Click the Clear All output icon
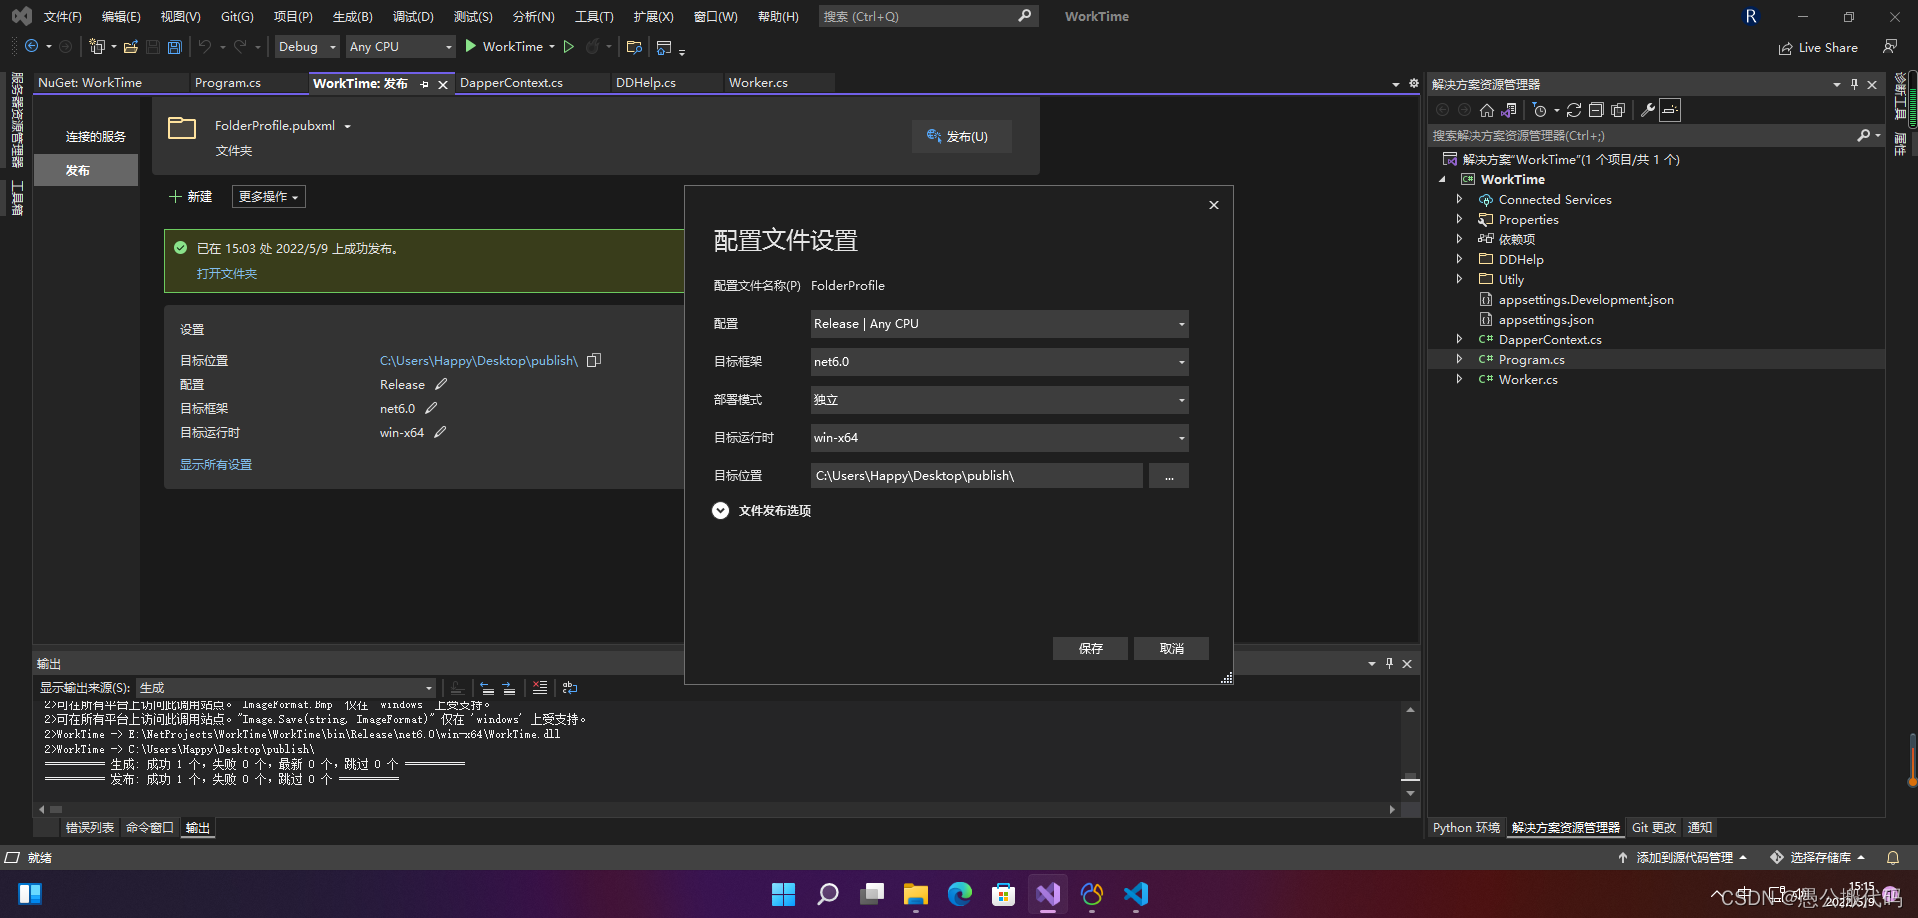The height and width of the screenshot is (918, 1918). 538,688
